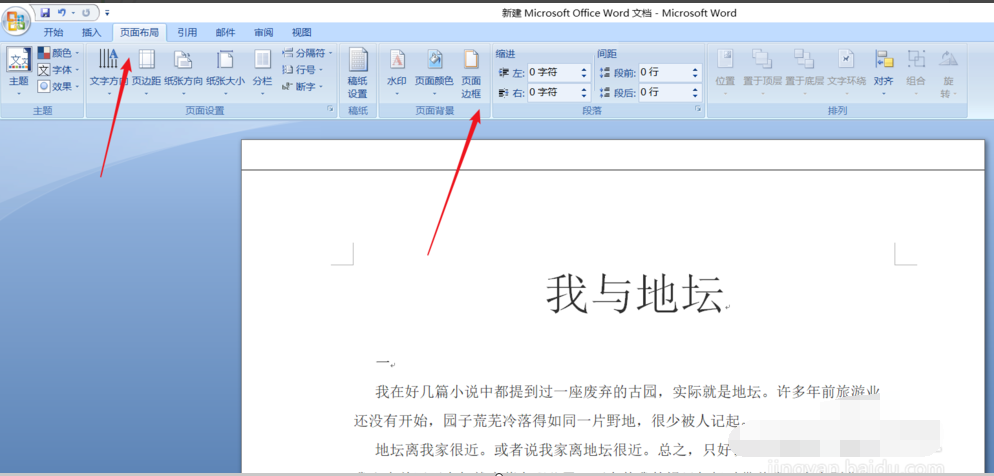Choose 纸张方向 page orientation

[x=183, y=72]
